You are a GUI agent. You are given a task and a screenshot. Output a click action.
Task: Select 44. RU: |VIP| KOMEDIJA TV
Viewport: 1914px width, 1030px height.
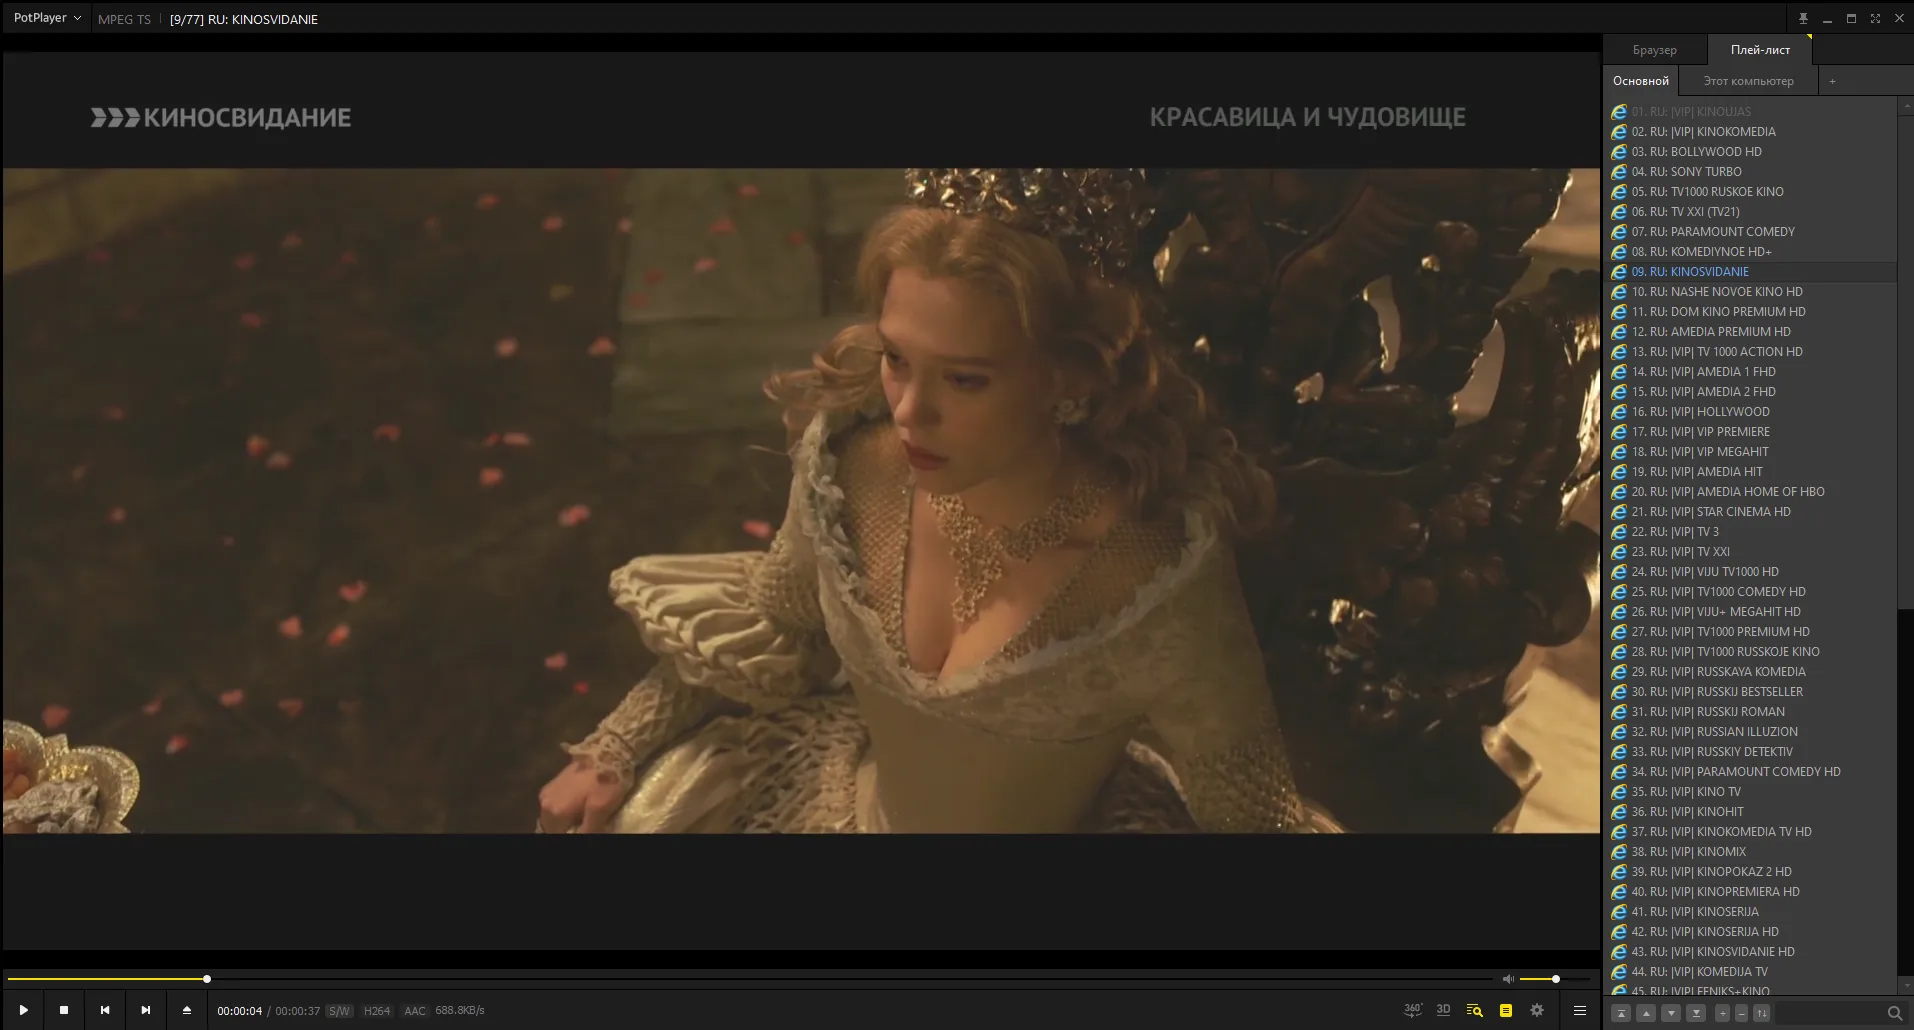tap(1750, 972)
